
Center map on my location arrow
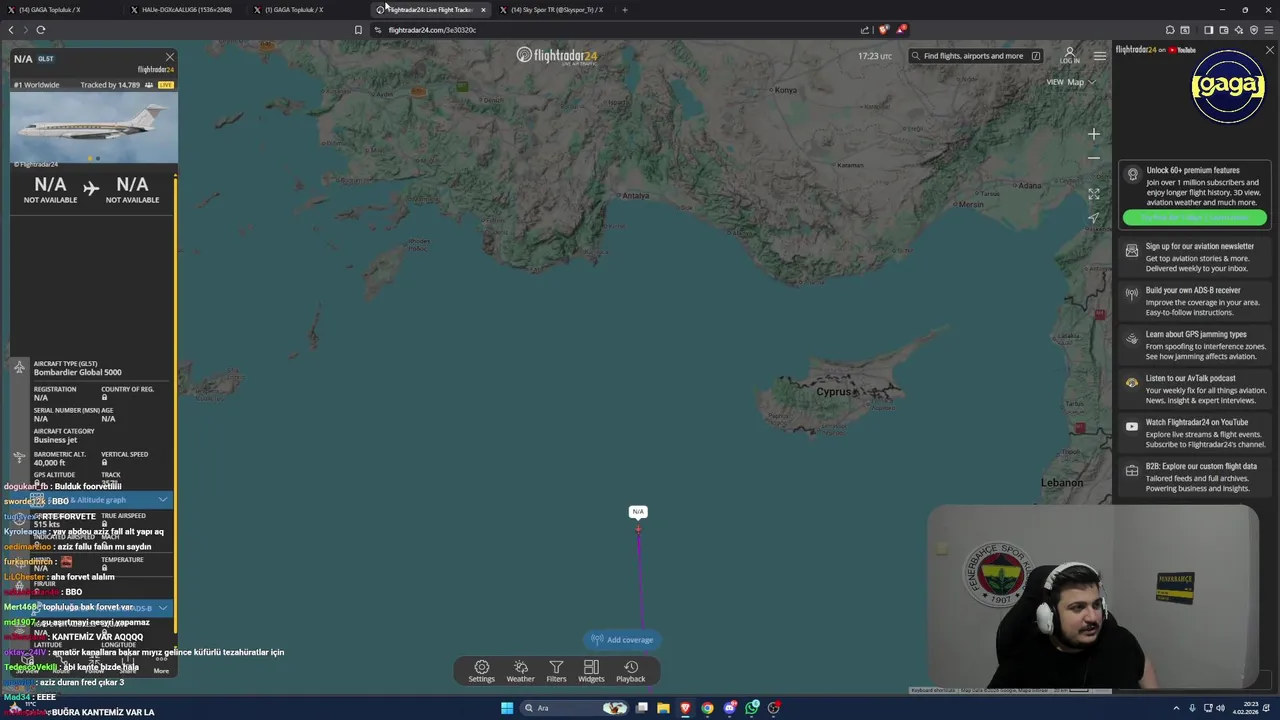tap(1093, 218)
